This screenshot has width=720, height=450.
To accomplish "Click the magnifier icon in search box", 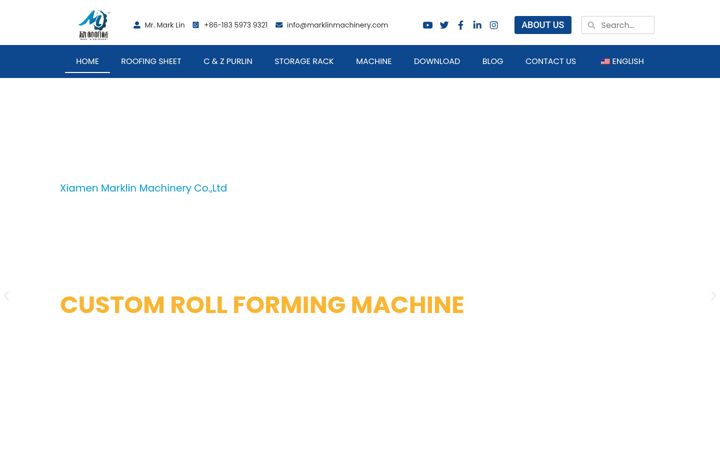I will [591, 25].
